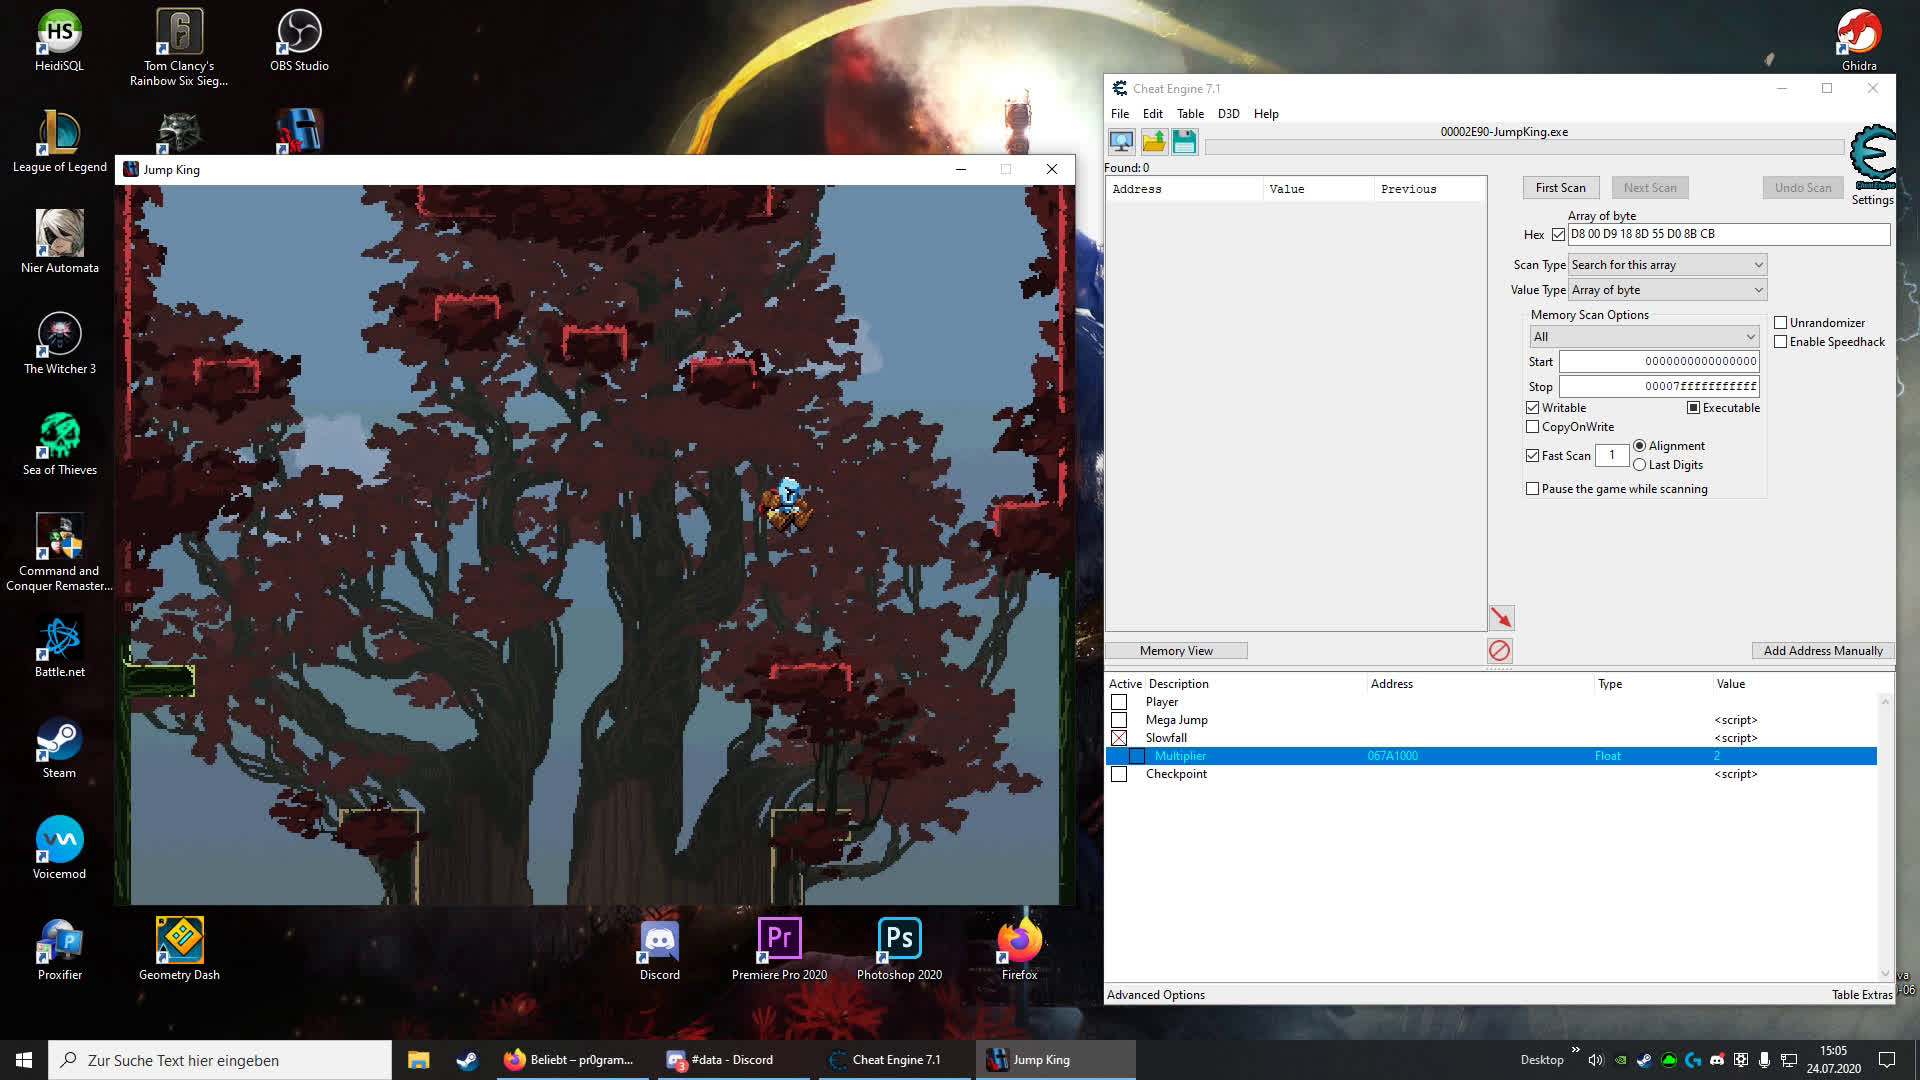Open Command and Conquer Remastered icon
Viewport: 1920px width, 1080px height.
59,553
